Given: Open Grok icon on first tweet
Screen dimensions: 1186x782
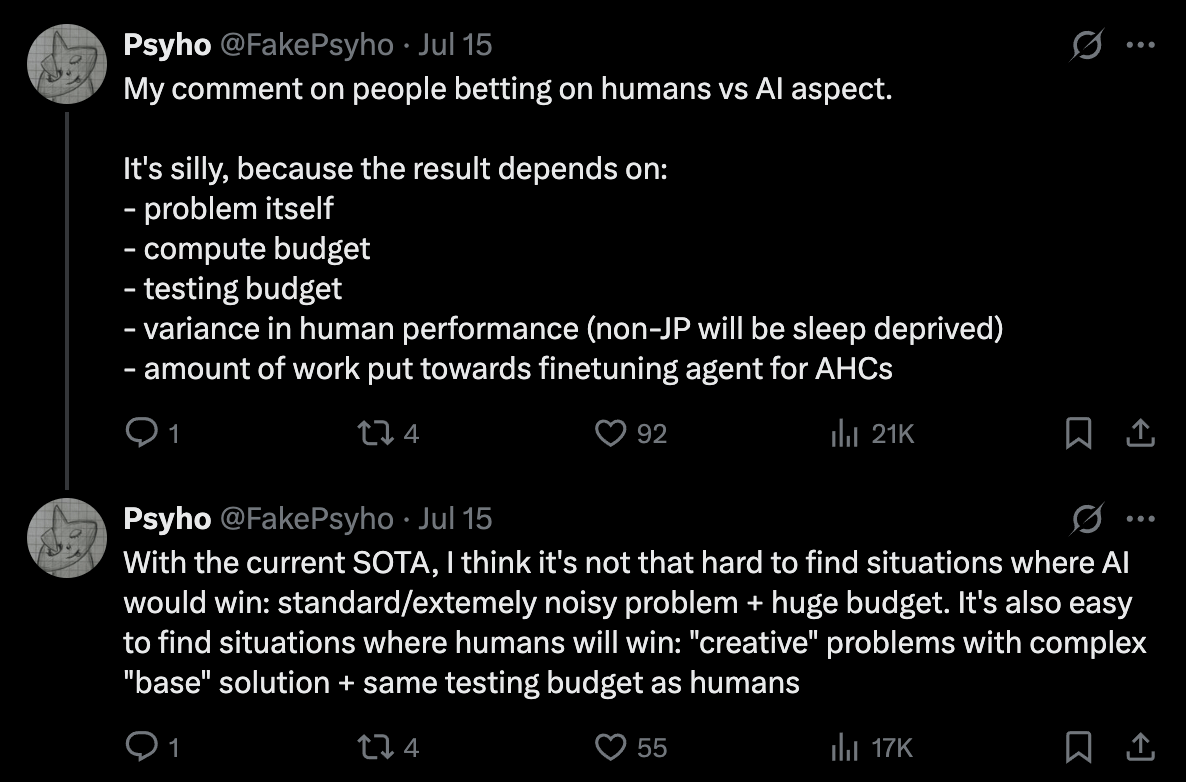Looking at the screenshot, I should [x=1087, y=45].
